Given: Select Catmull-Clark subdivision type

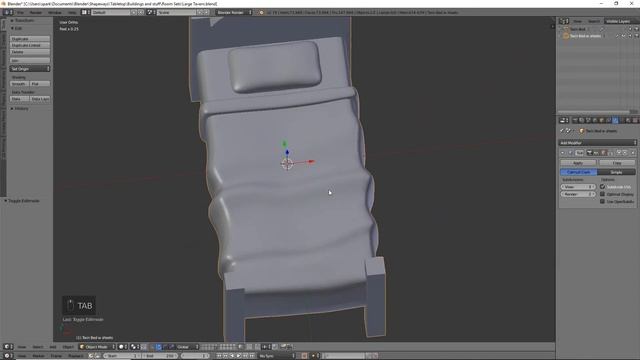Looking at the screenshot, I should (578, 172).
